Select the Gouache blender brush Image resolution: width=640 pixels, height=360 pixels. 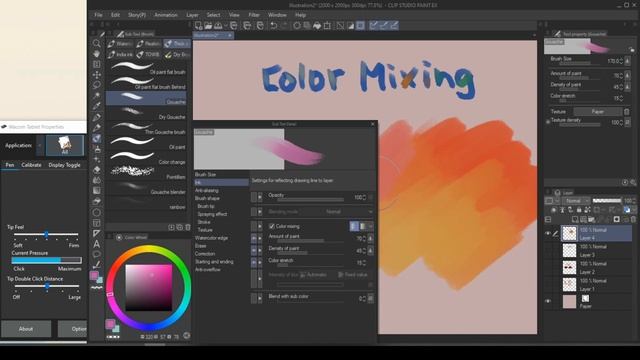(147, 188)
